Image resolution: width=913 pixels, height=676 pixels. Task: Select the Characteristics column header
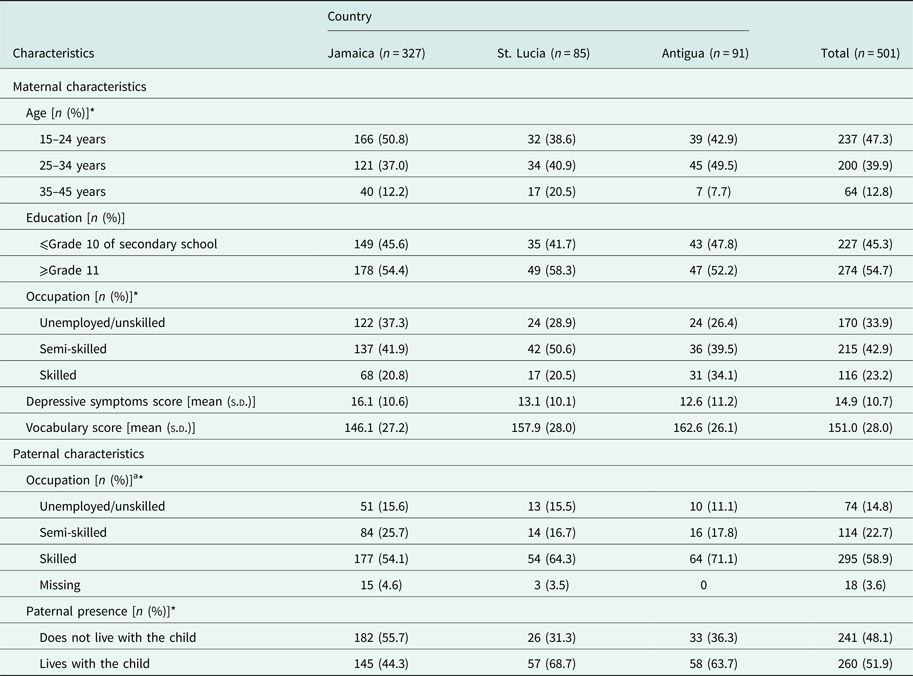point(59,54)
